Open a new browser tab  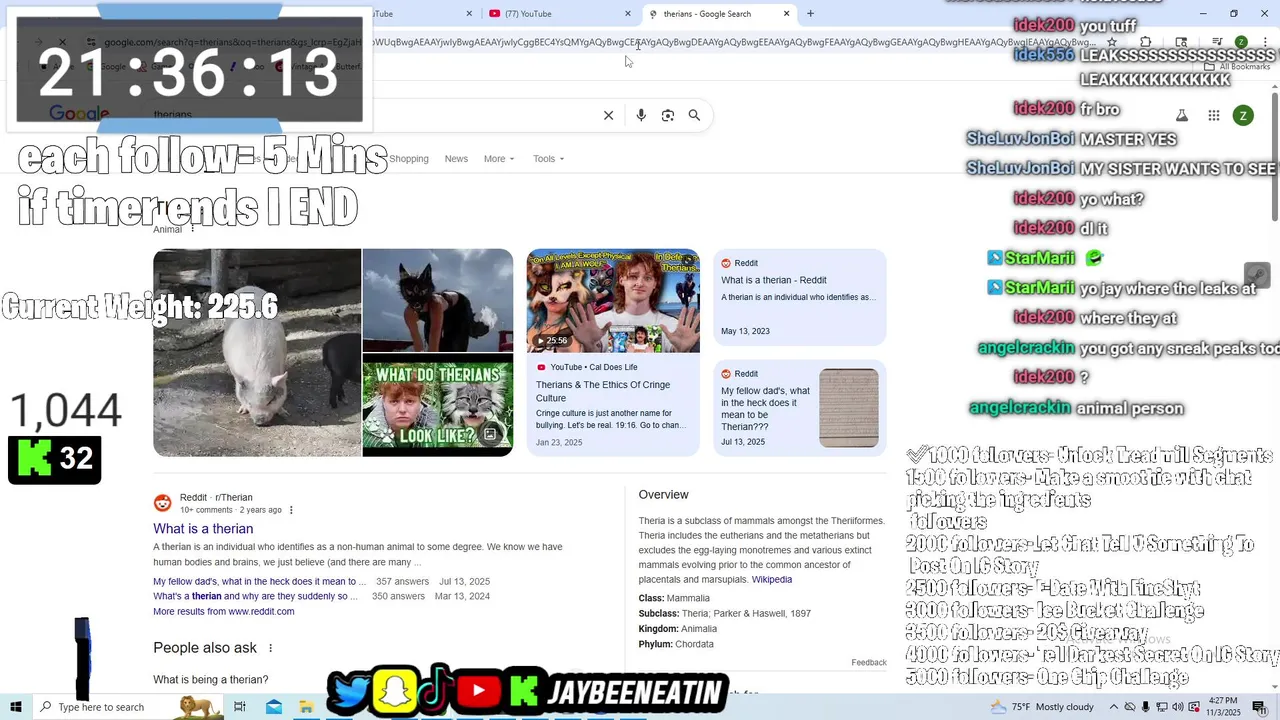pos(810,14)
